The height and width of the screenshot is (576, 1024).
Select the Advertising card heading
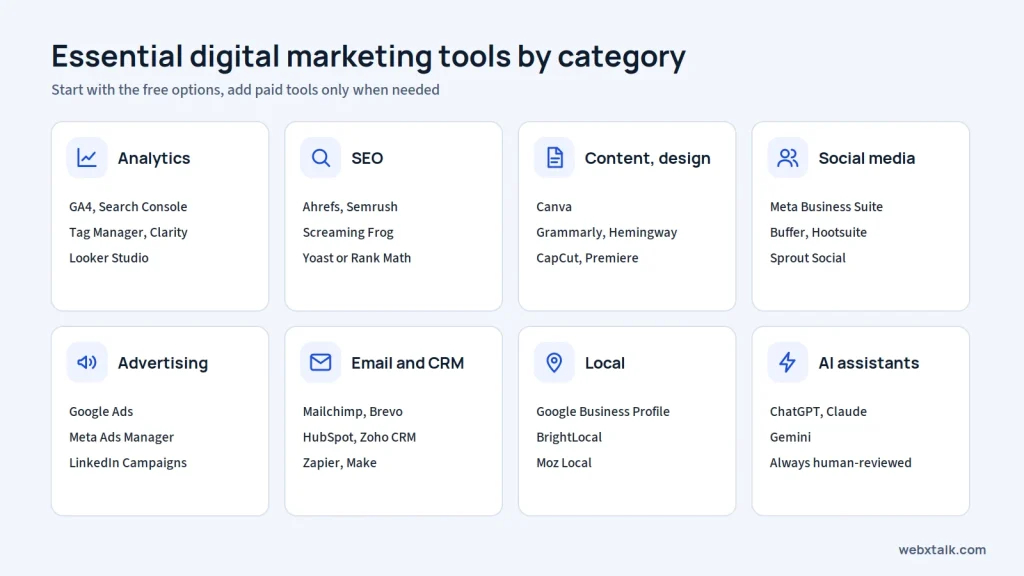163,363
